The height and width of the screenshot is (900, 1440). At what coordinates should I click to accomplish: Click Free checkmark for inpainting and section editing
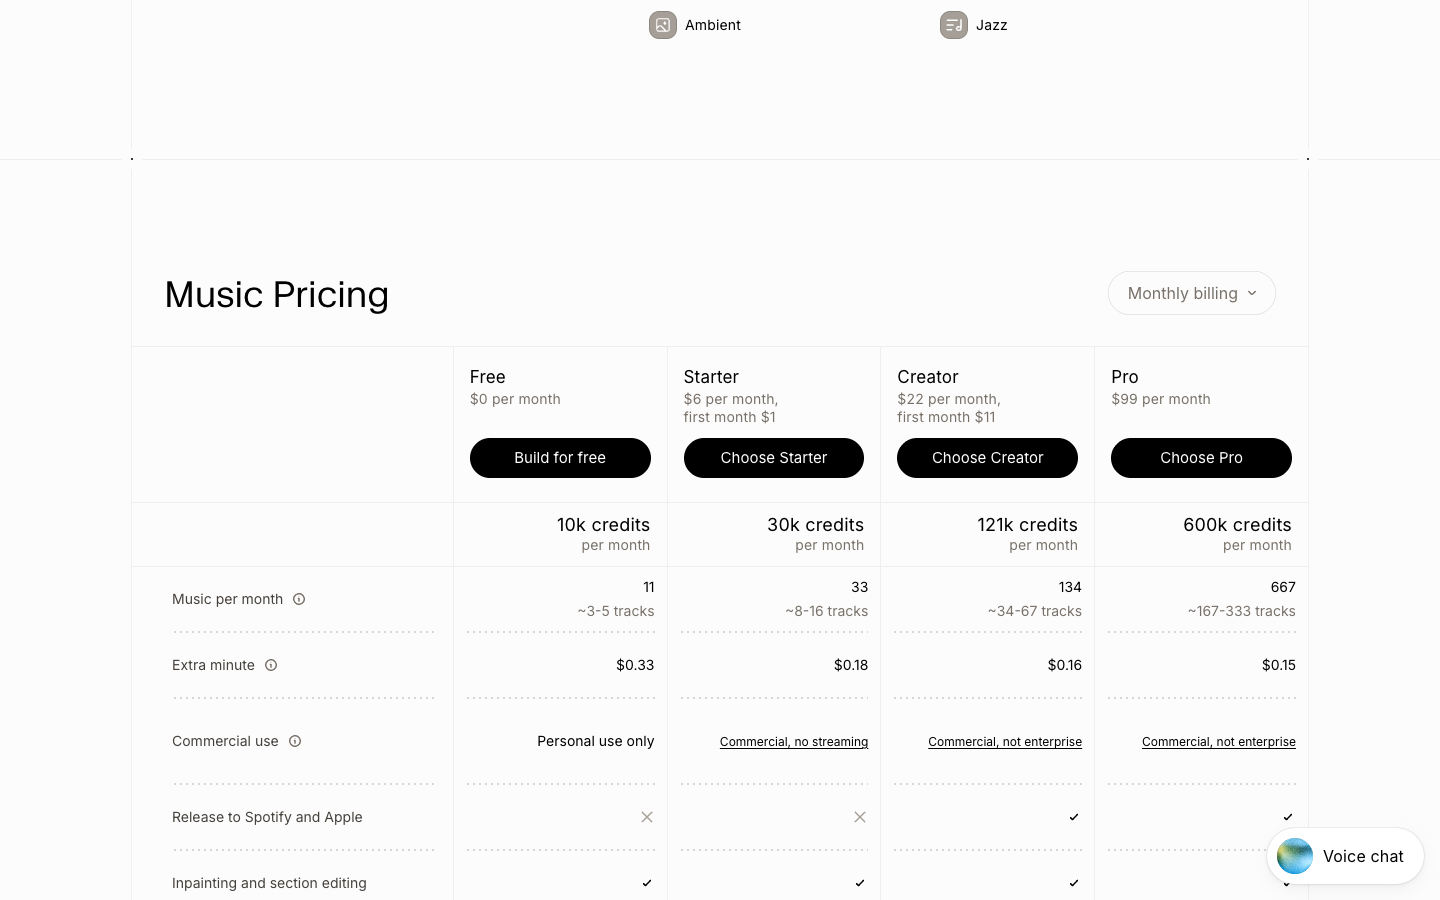[x=647, y=883]
